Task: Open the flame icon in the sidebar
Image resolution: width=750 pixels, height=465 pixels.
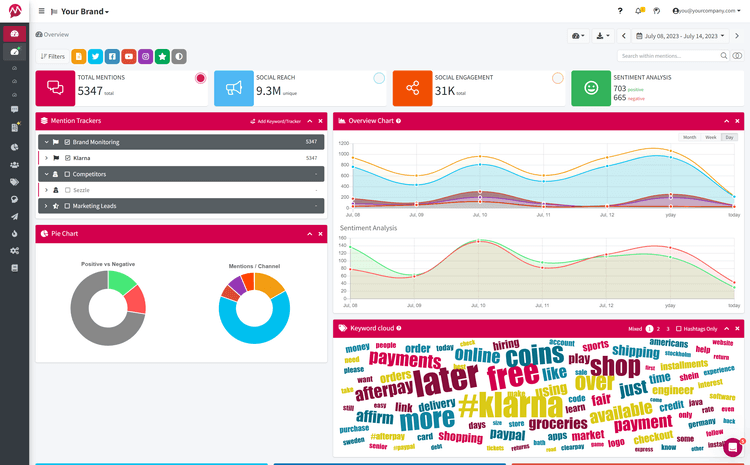Action: [14, 233]
